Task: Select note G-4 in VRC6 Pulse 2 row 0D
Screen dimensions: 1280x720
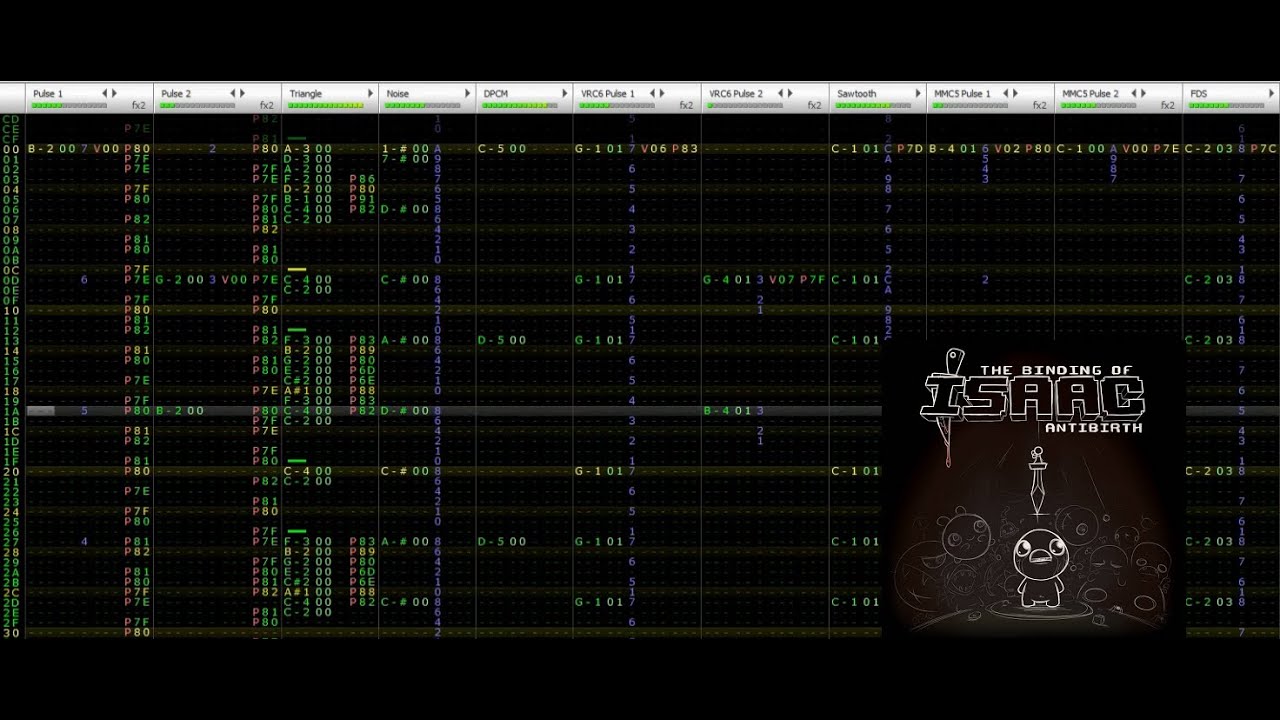Action: click(714, 280)
